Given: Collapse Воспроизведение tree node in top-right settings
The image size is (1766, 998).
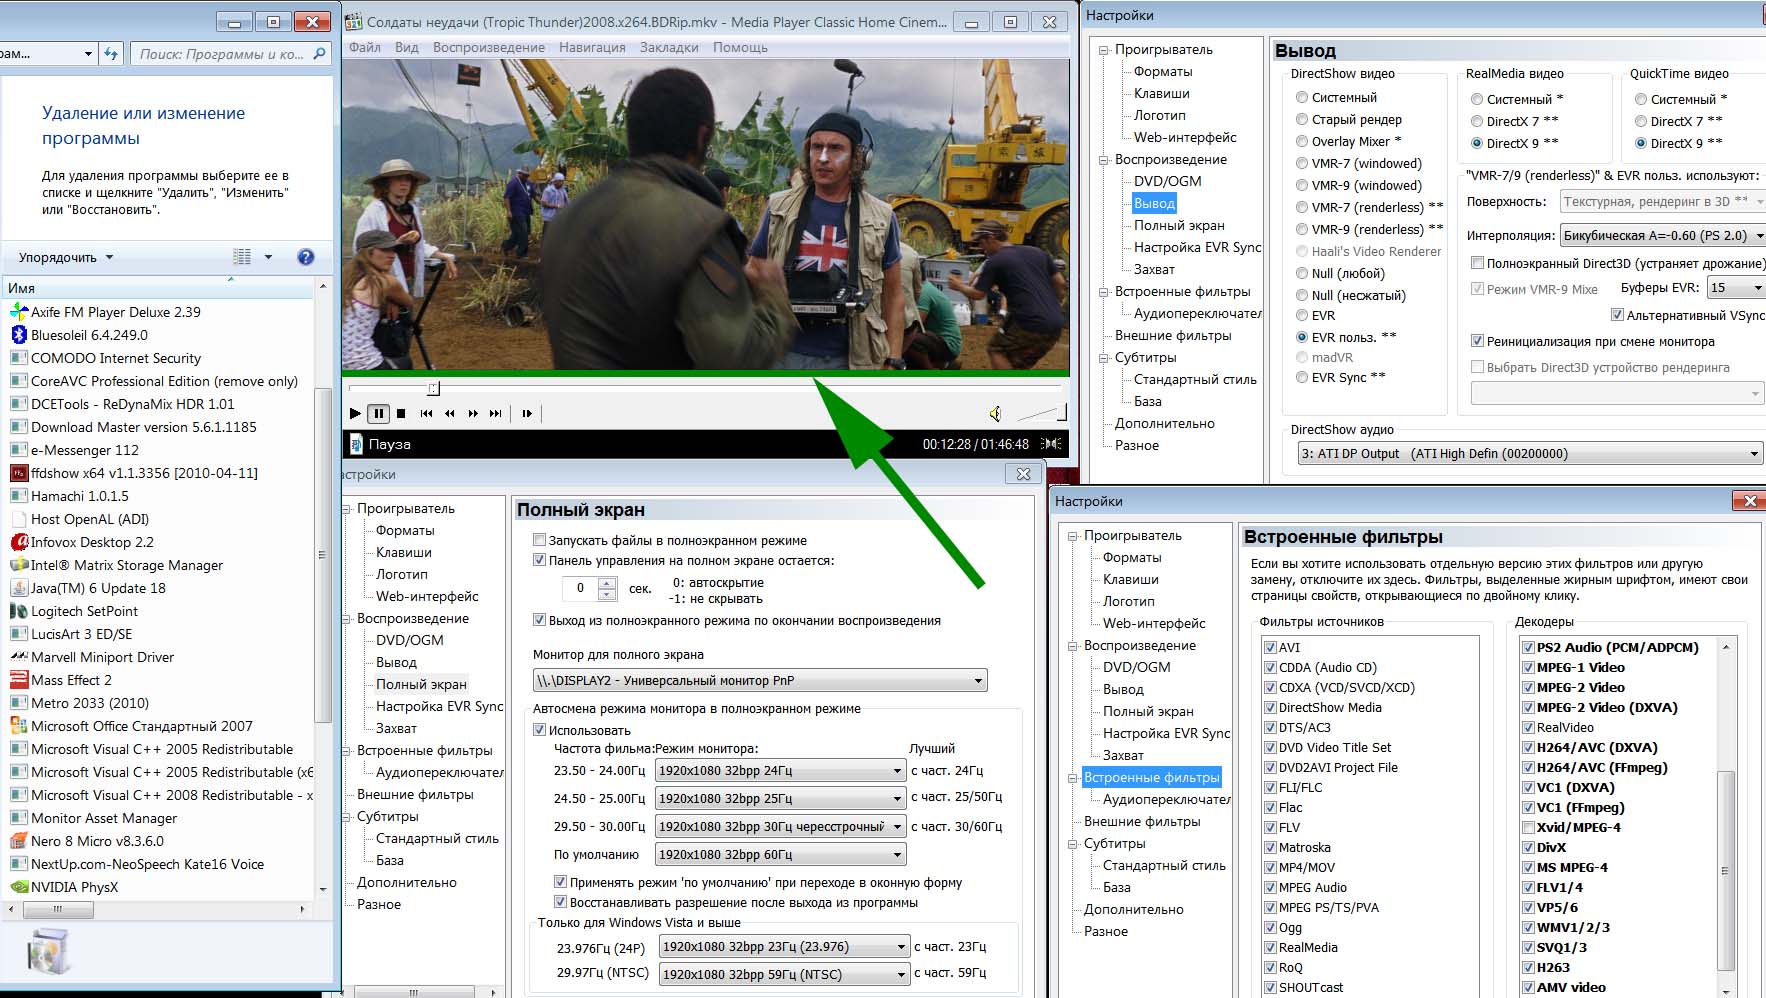Looking at the screenshot, I should coord(1104,159).
